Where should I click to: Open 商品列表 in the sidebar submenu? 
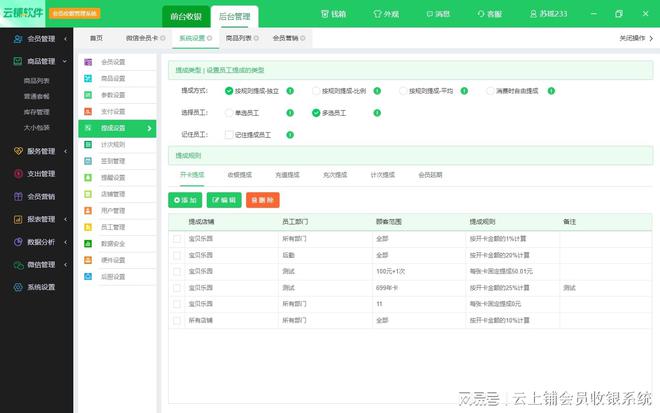coord(37,80)
